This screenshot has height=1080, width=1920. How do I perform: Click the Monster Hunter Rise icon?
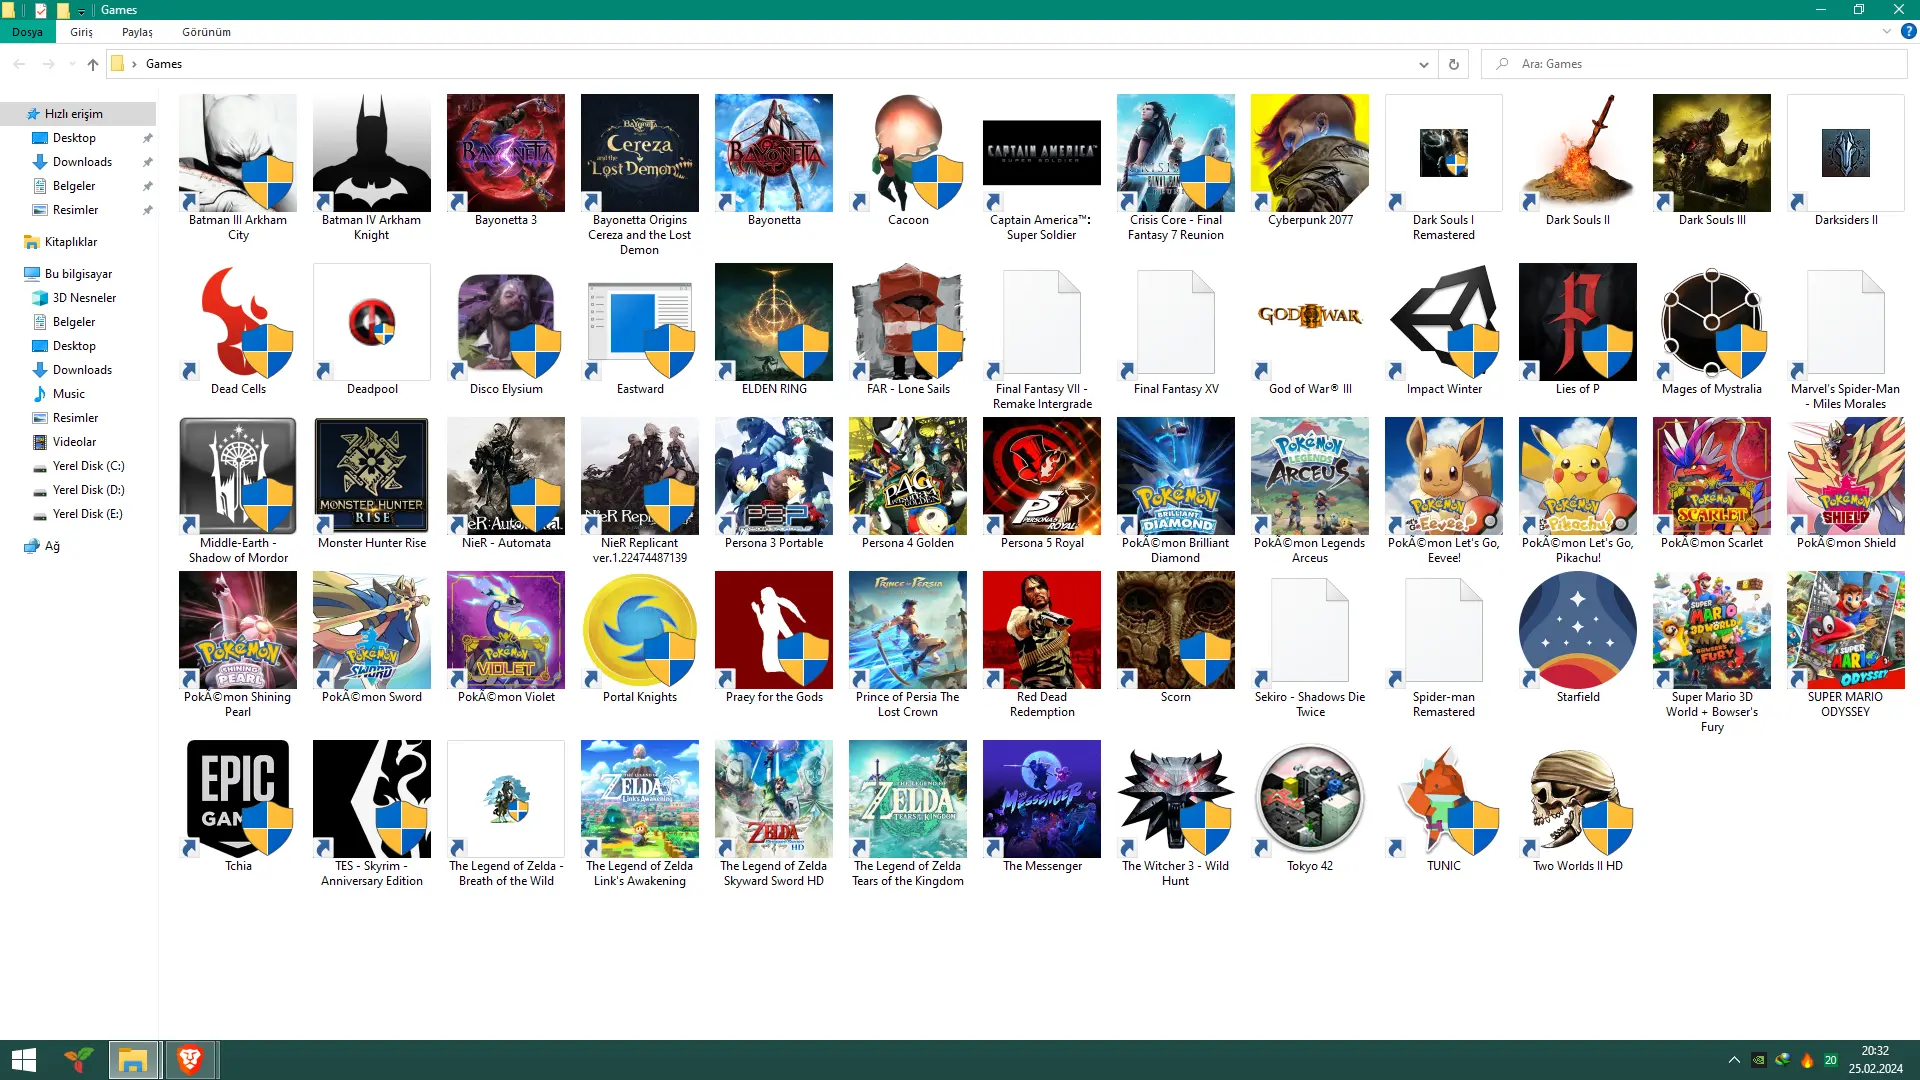pyautogui.click(x=372, y=476)
